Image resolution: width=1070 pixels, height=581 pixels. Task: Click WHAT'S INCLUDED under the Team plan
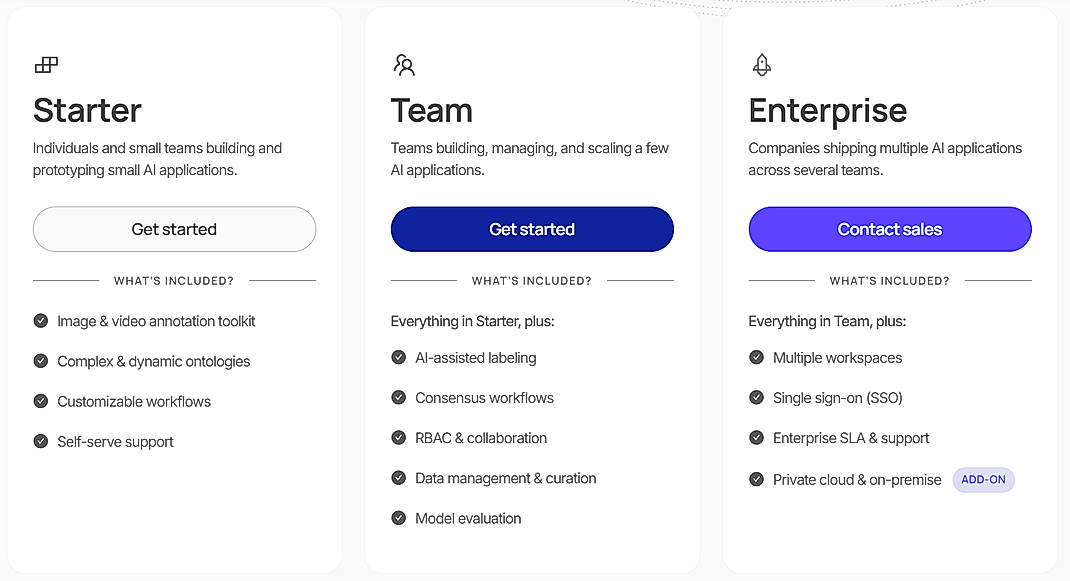(x=531, y=281)
